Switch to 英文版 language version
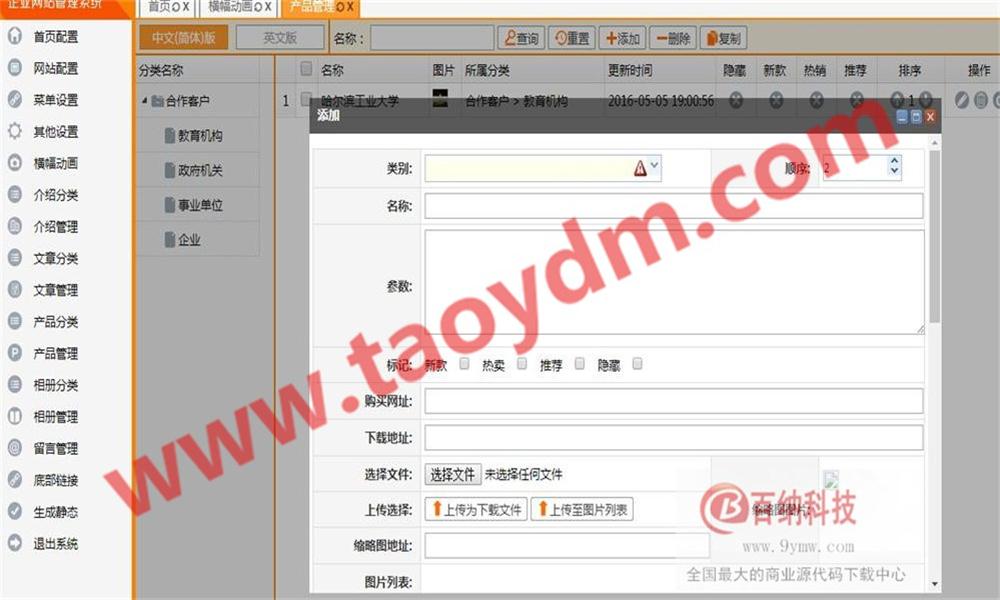This screenshot has width=1000, height=600. click(x=280, y=38)
